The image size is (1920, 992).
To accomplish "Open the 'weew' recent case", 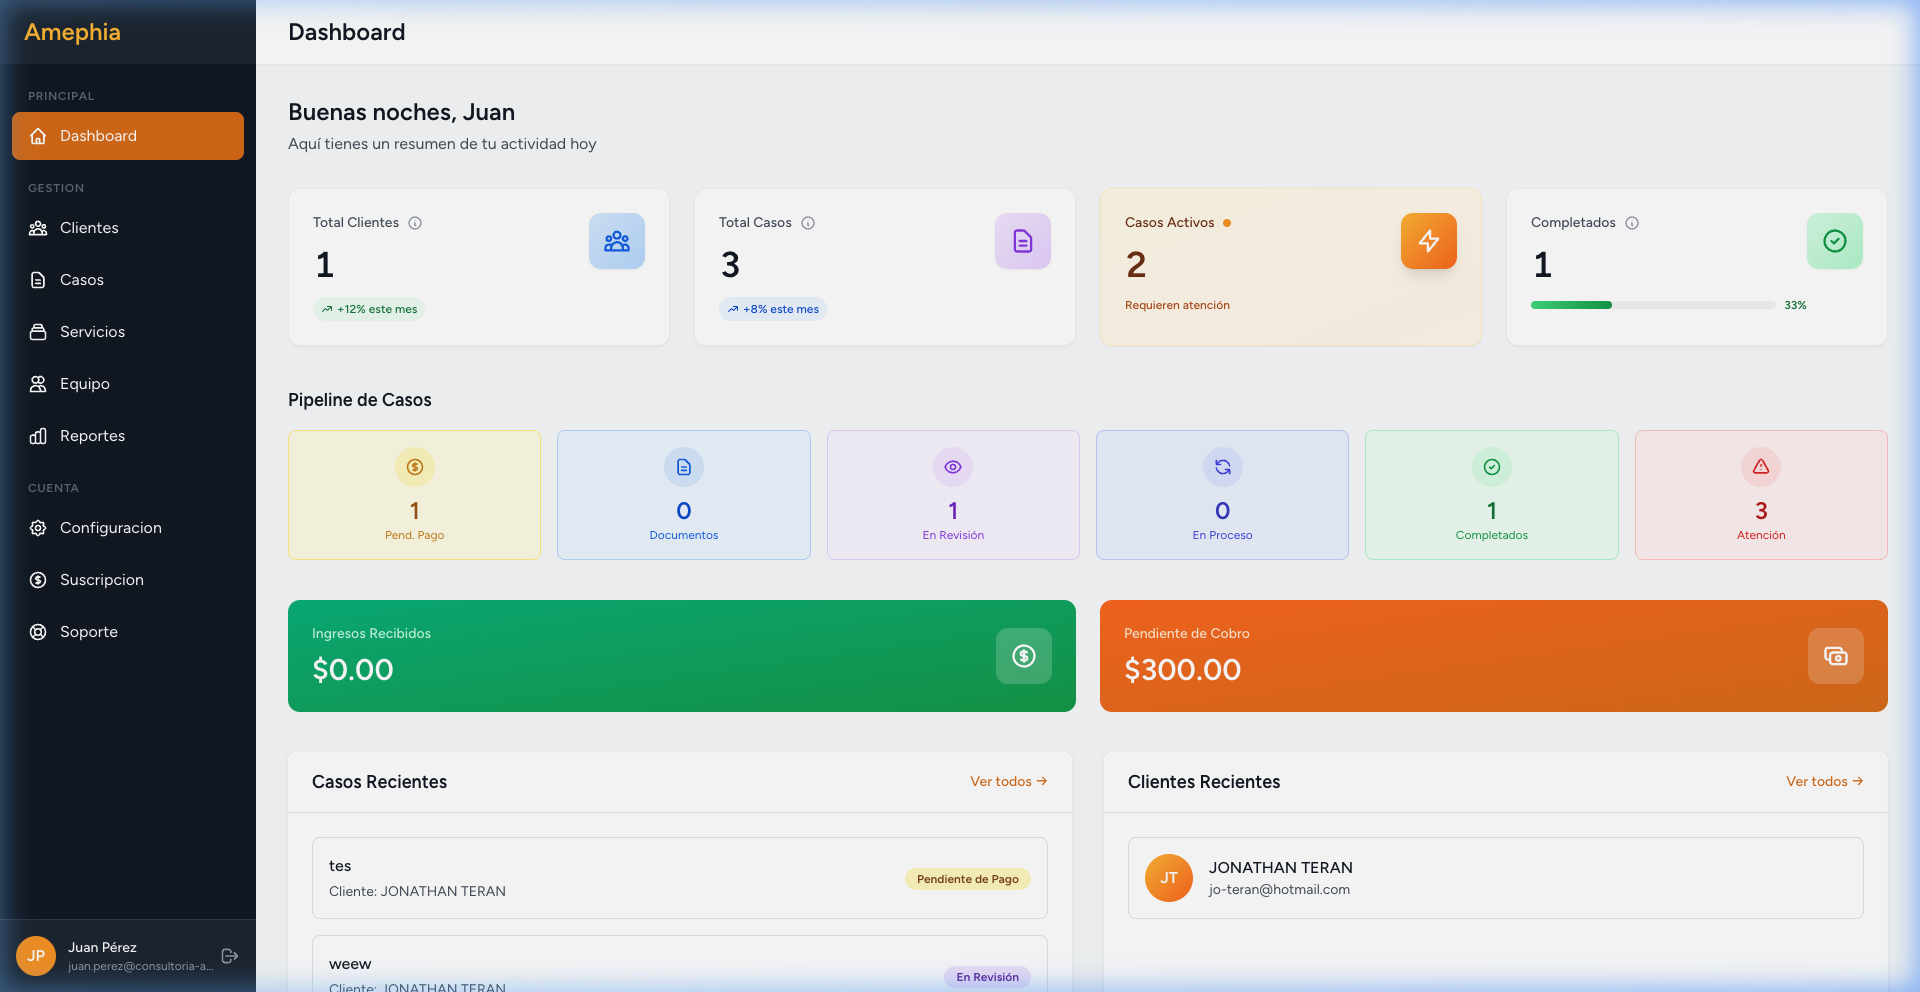I will click(680, 964).
